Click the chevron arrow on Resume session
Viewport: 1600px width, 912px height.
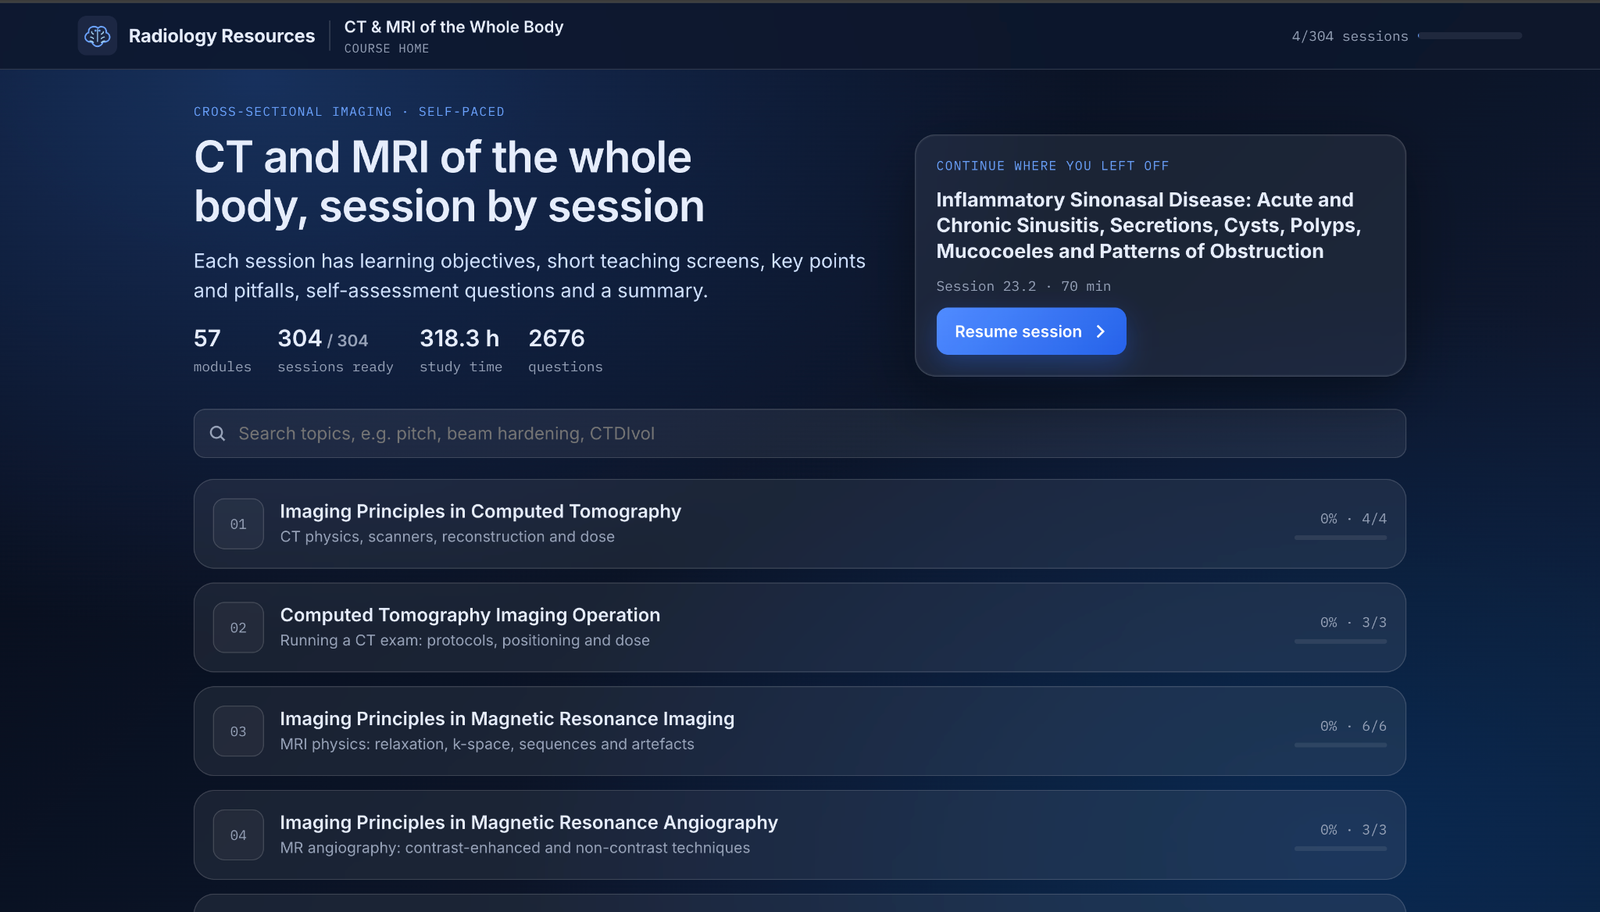(x=1100, y=331)
